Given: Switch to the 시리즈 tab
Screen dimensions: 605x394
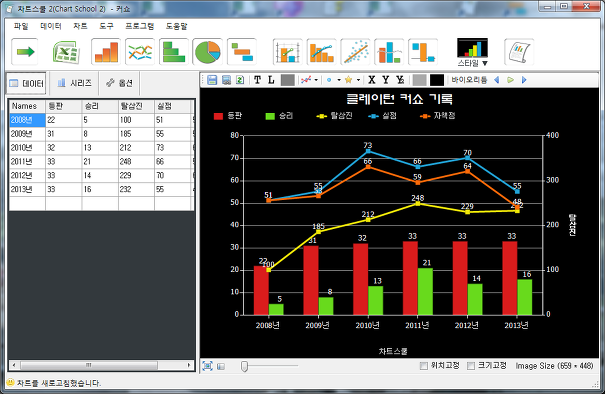Looking at the screenshot, I should (x=74, y=83).
